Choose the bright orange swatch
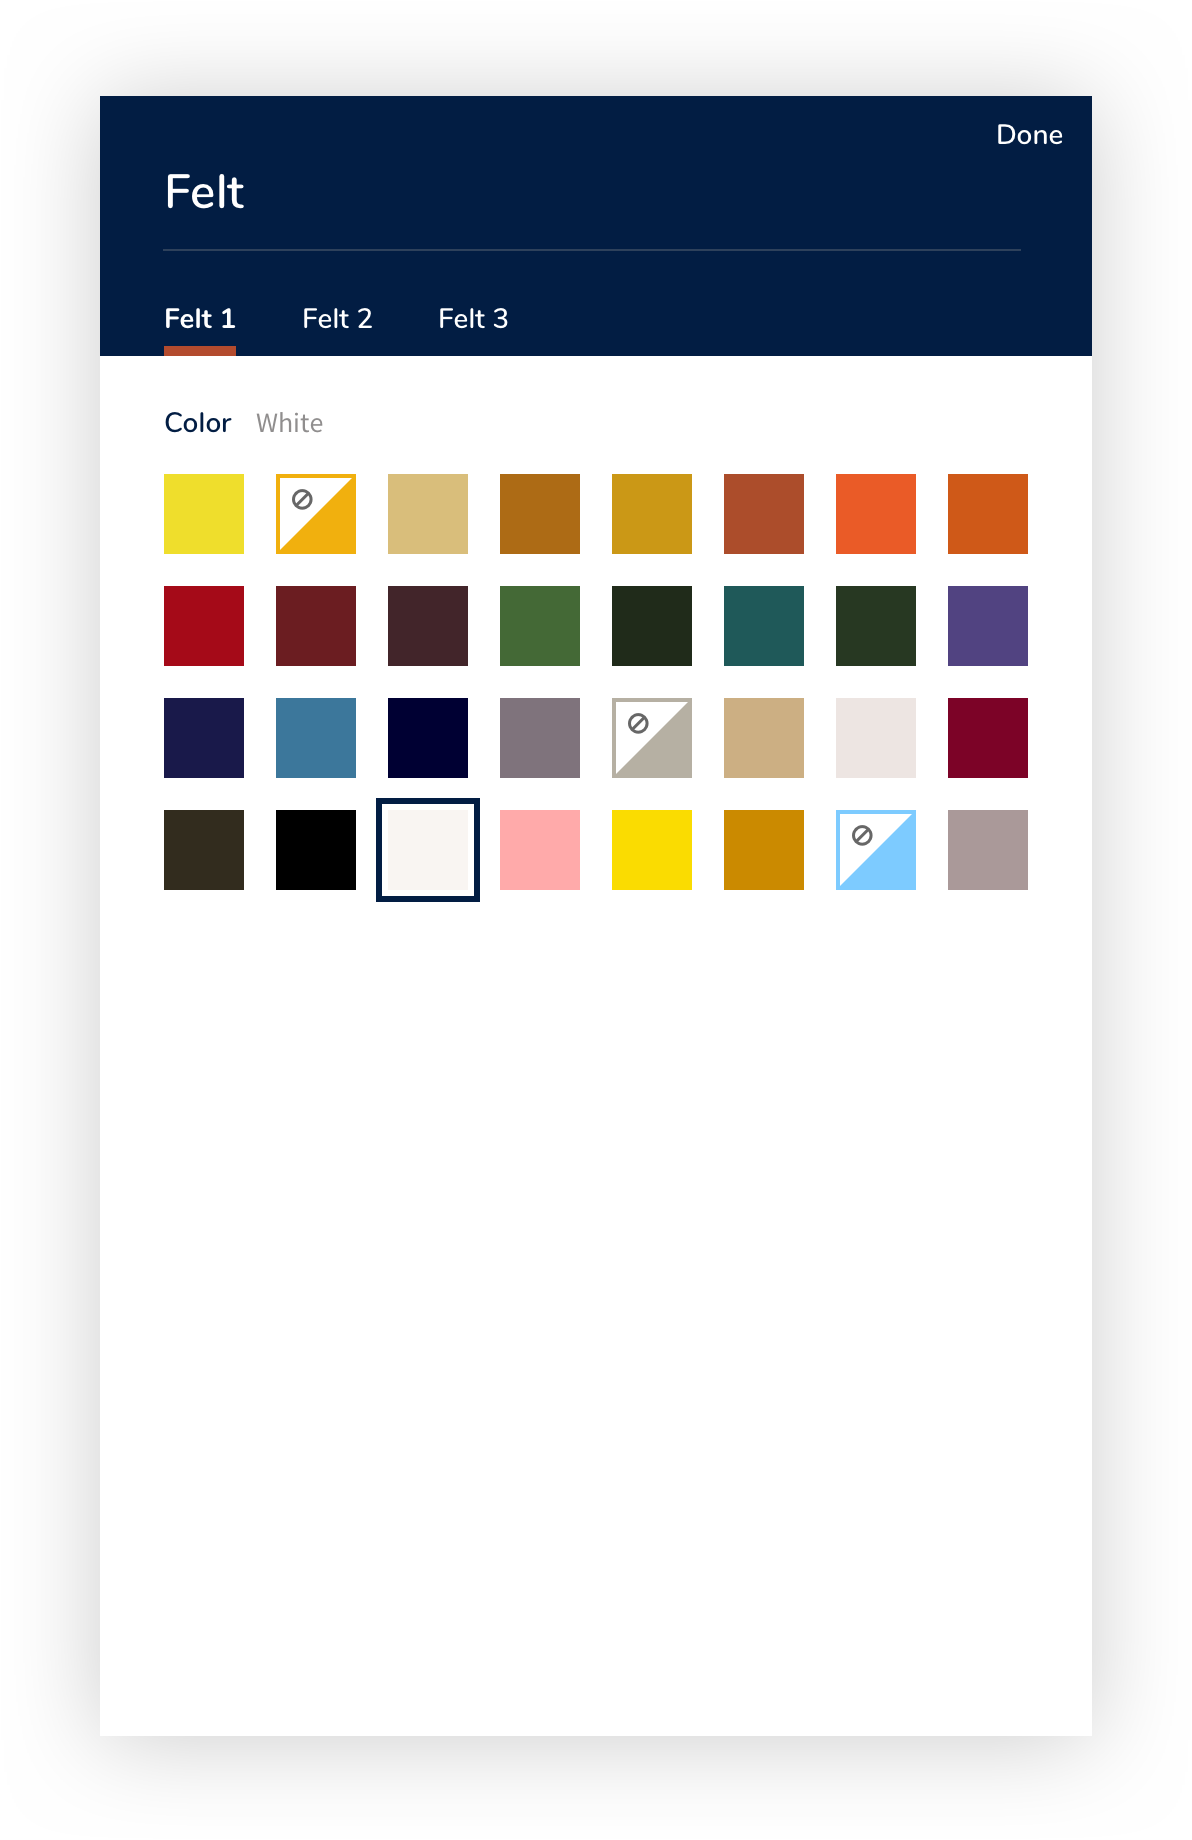This screenshot has height=1840, width=1192. (876, 514)
